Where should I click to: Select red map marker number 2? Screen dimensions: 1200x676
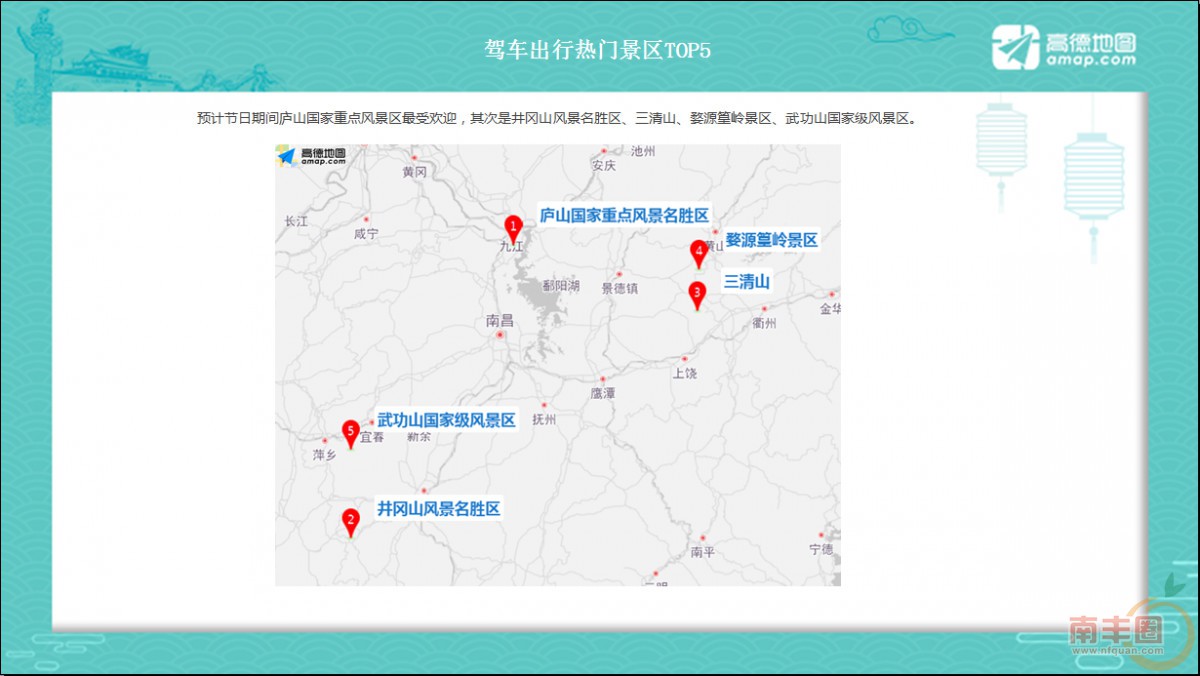click(x=350, y=520)
